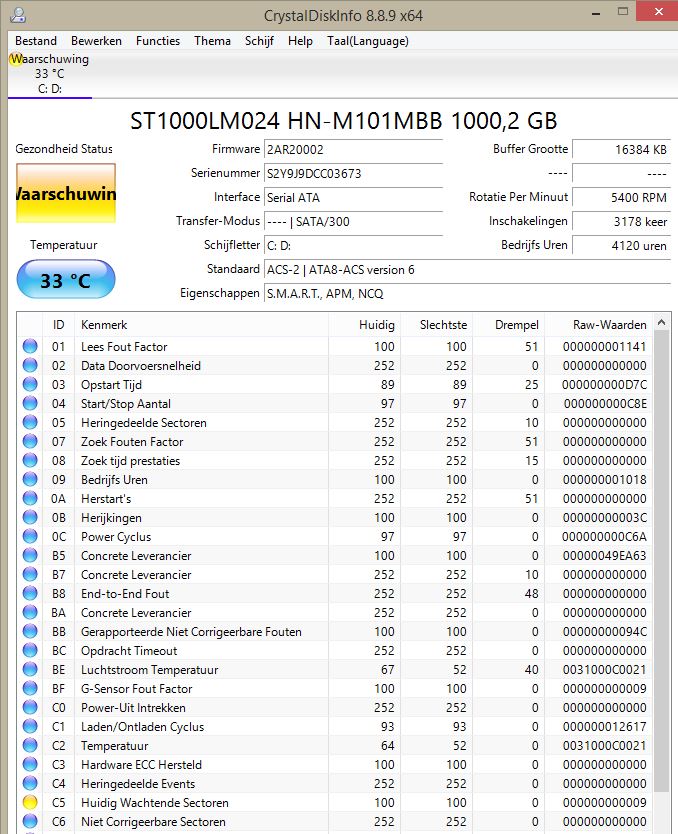Click the blue status orb next to Opstart Tijd
Screen dimensions: 678x834
coord(30,385)
